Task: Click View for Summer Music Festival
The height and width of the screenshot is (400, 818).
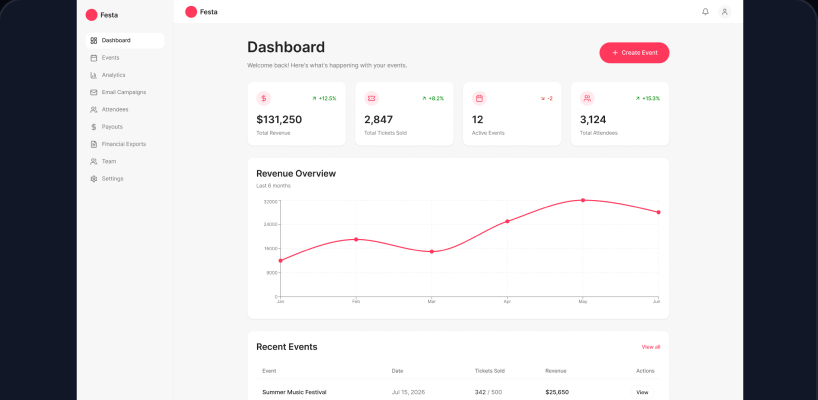Action: click(642, 392)
